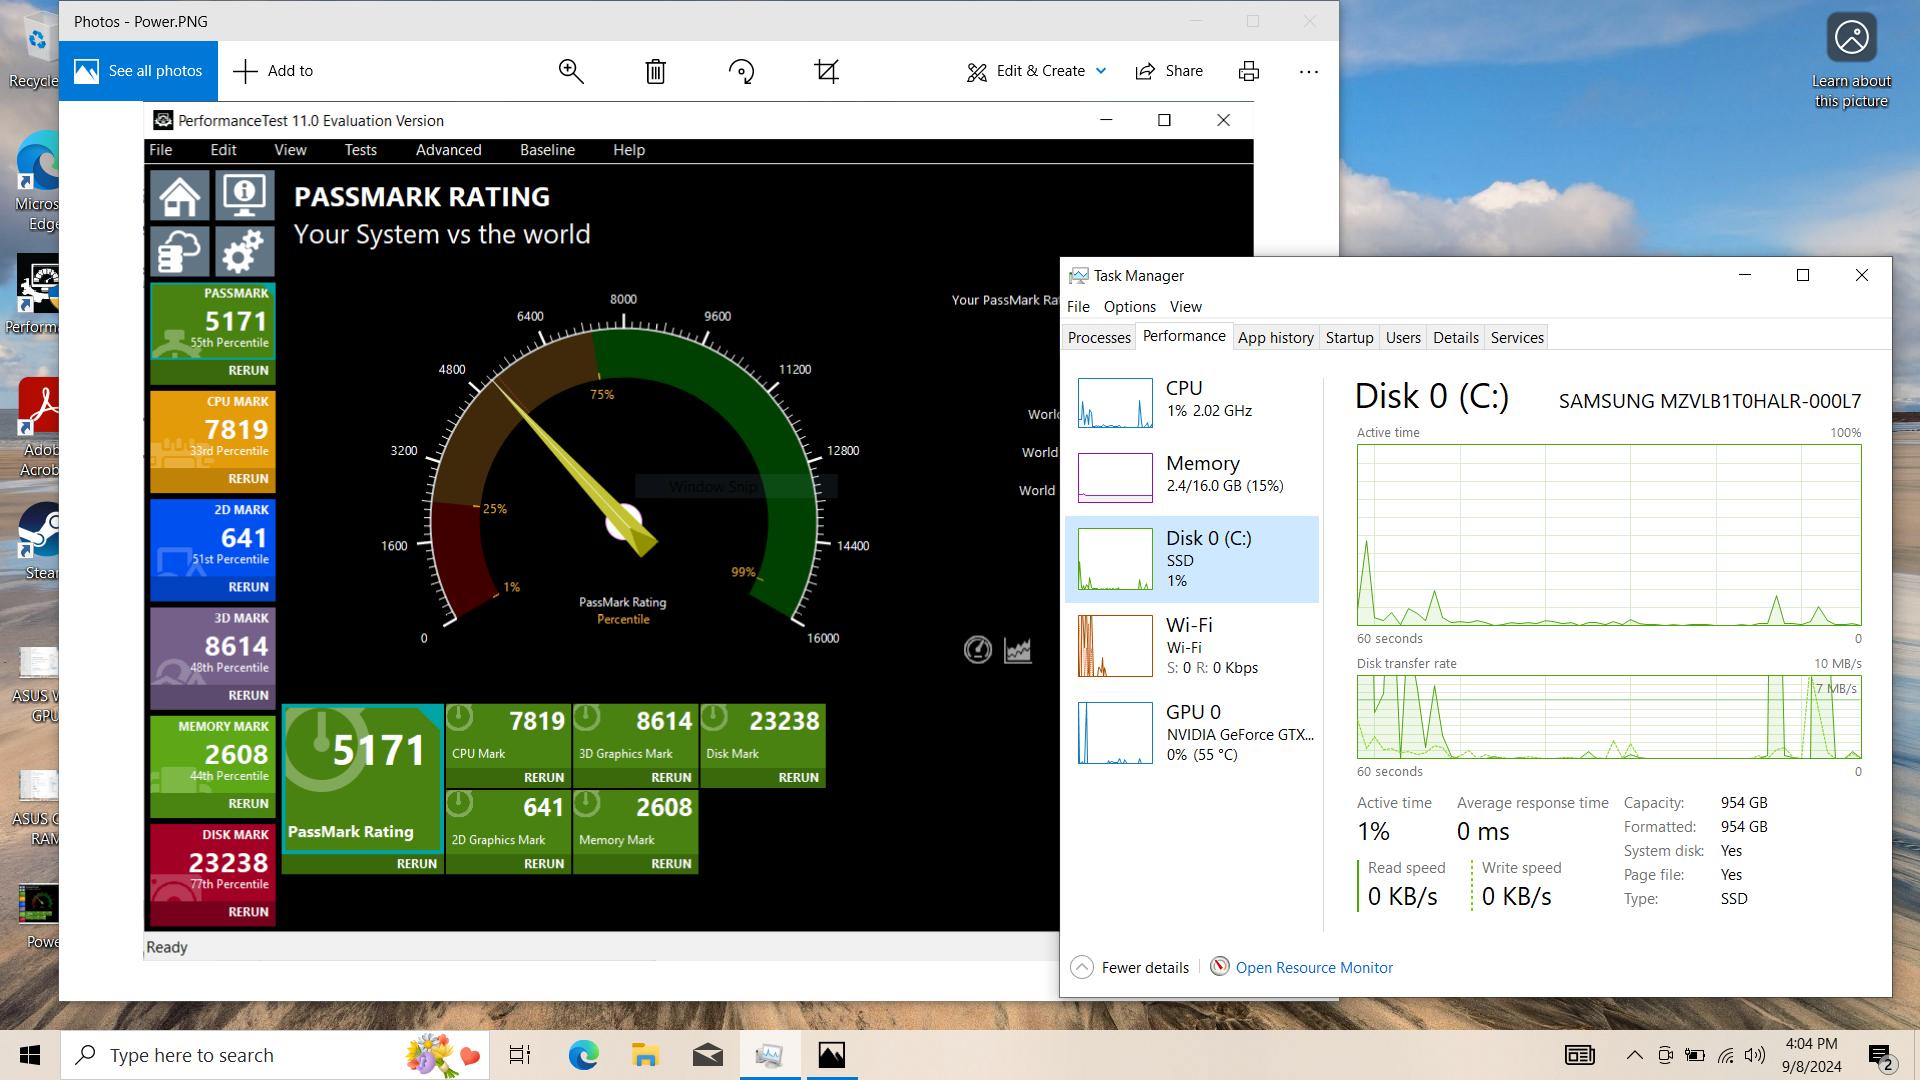This screenshot has width=1920, height=1080.
Task: Open the three-dot See more menu in Photos
Action: (x=1309, y=71)
